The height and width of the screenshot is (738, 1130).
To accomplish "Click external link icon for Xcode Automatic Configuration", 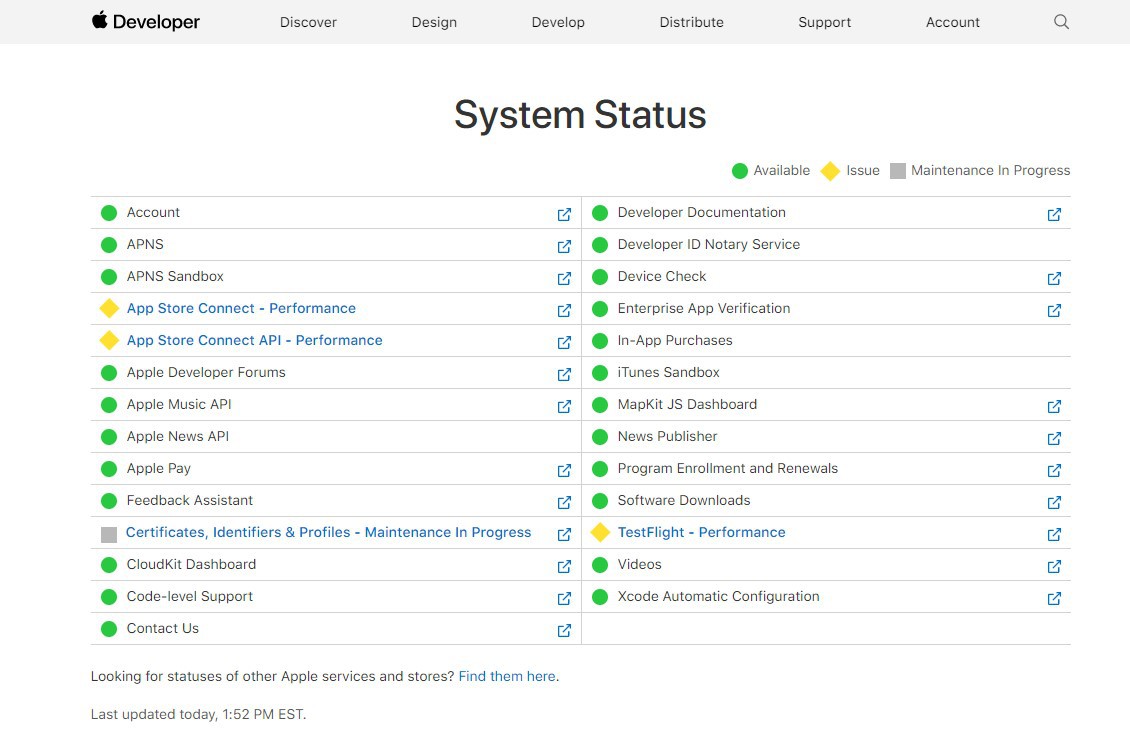I will click(x=1054, y=598).
